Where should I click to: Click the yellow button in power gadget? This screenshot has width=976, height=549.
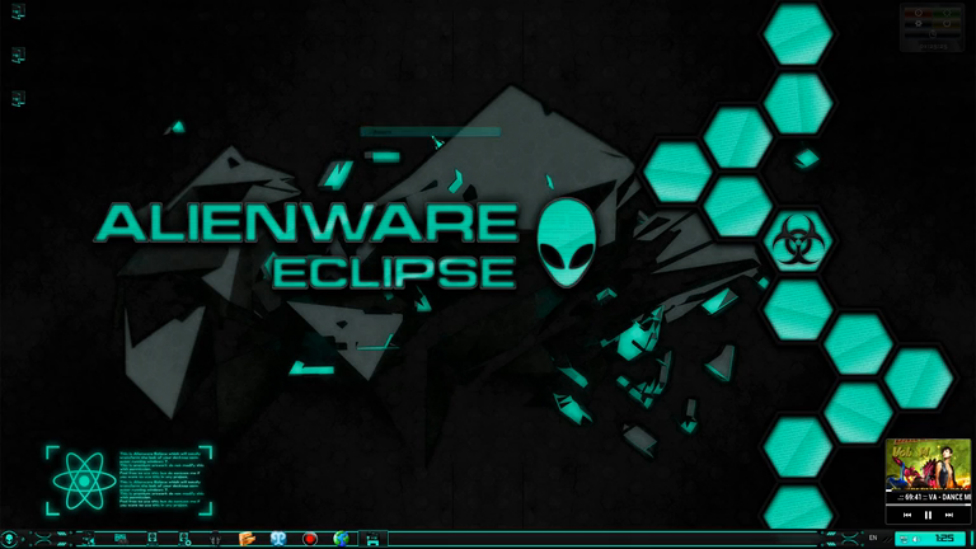click(947, 23)
